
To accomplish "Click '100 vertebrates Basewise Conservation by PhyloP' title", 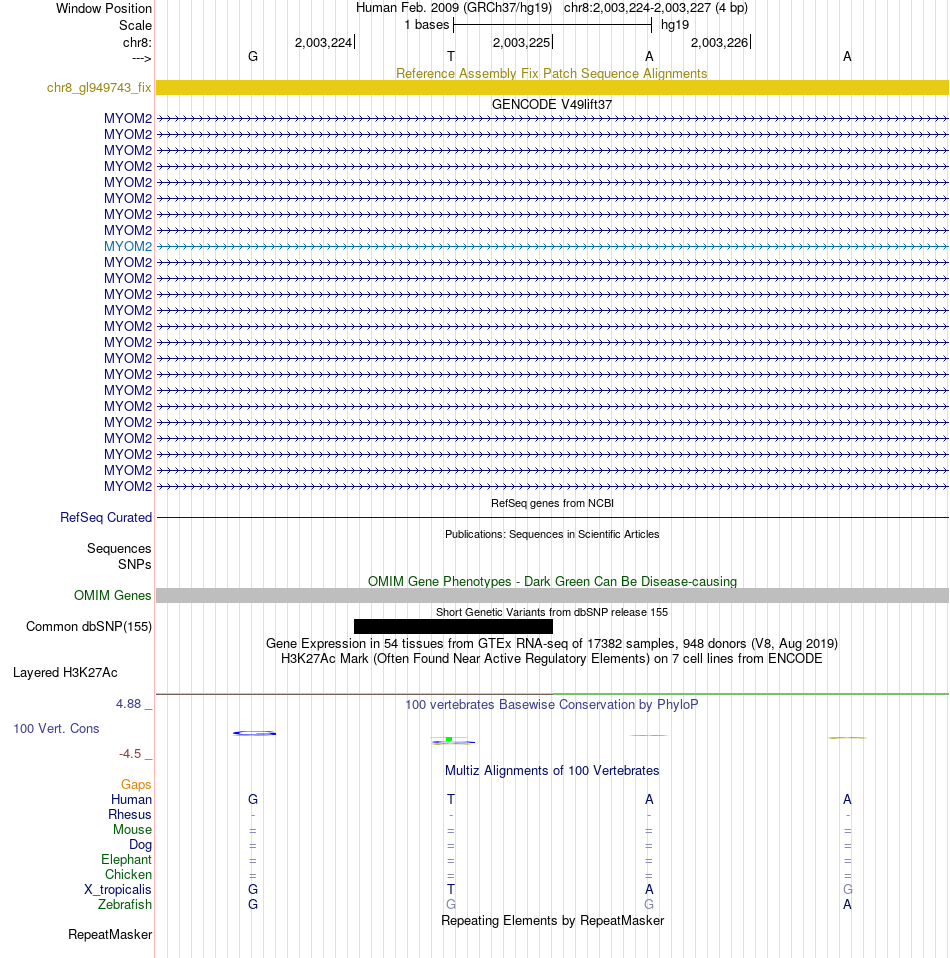I will [x=552, y=704].
